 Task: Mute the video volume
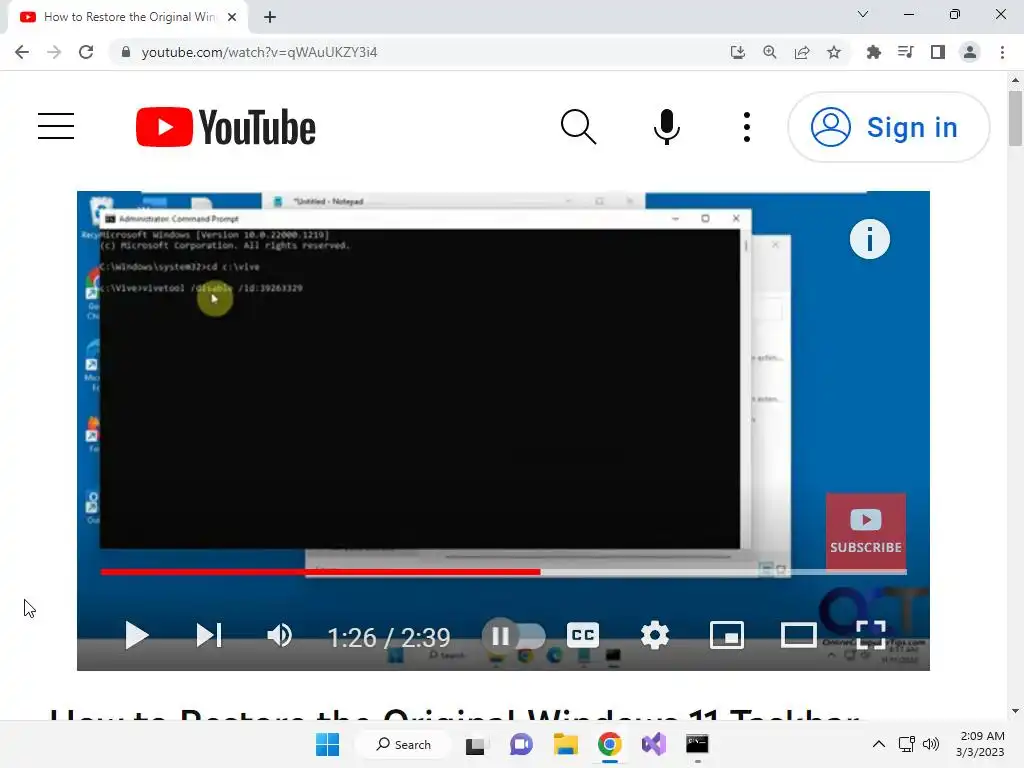click(x=280, y=635)
